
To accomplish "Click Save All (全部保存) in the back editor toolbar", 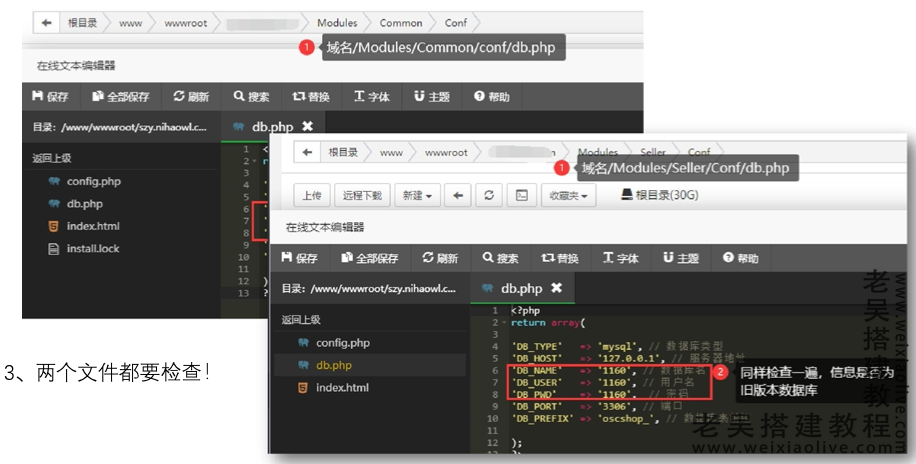I will pos(120,97).
